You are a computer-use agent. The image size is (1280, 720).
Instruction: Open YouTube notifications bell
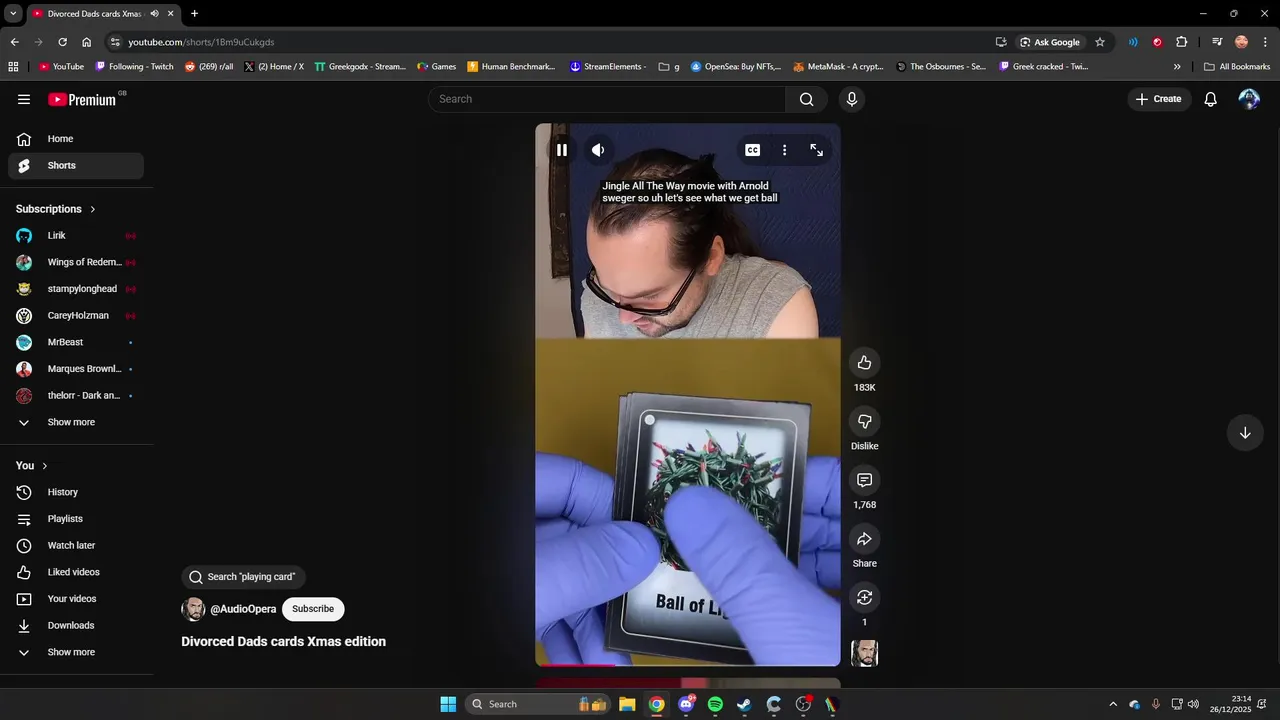click(1210, 99)
